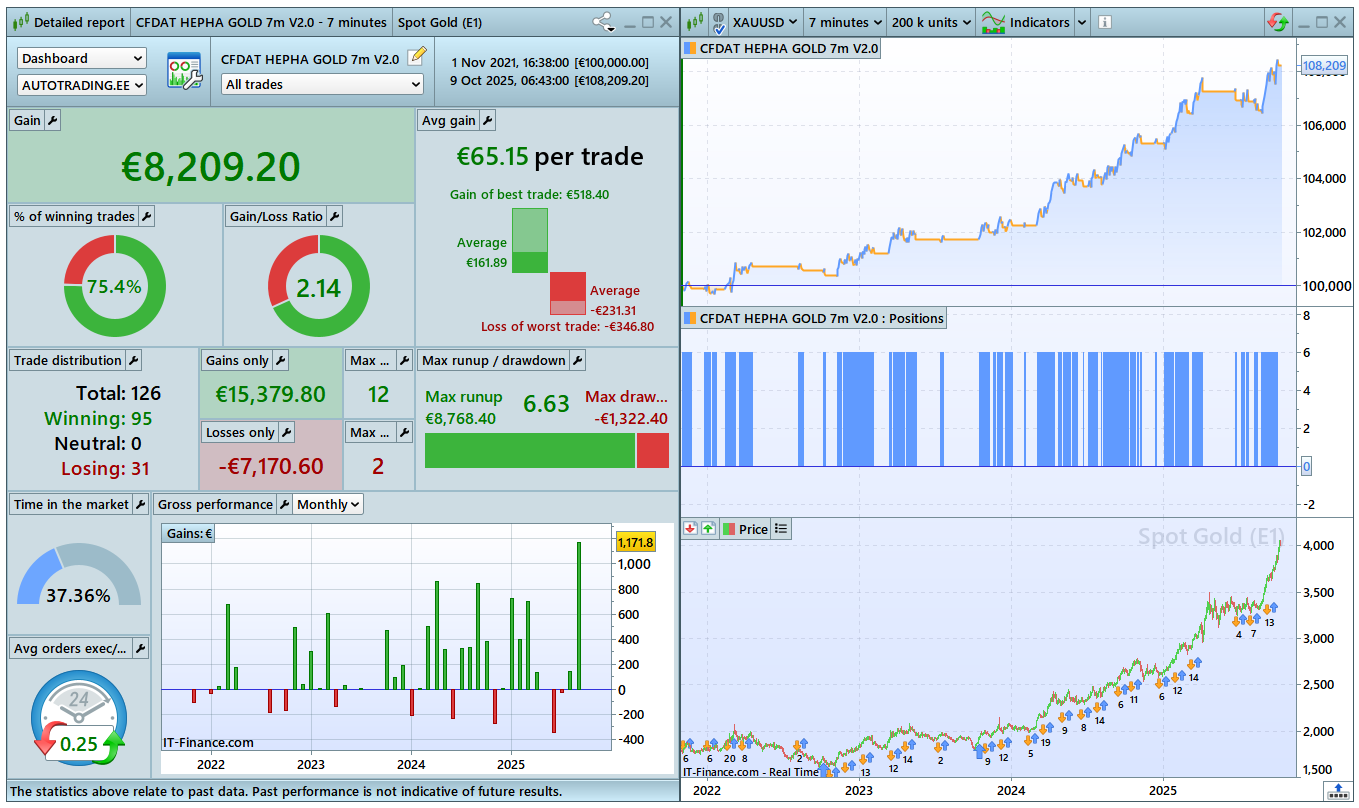The image size is (1359, 808).
Task: Click the Price label button
Action: pyautogui.click(x=746, y=529)
